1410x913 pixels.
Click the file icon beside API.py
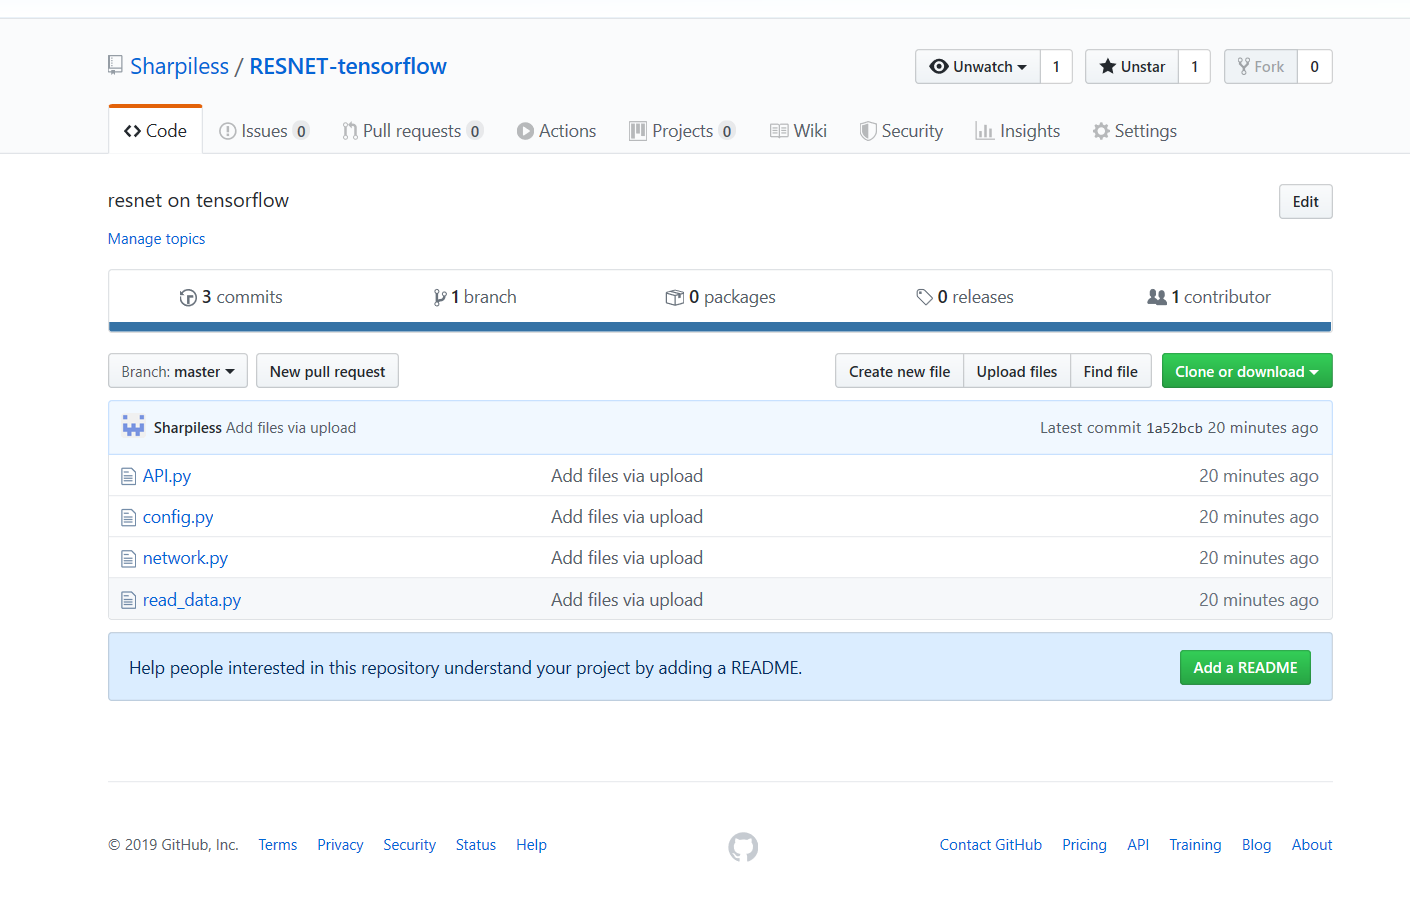click(x=128, y=476)
